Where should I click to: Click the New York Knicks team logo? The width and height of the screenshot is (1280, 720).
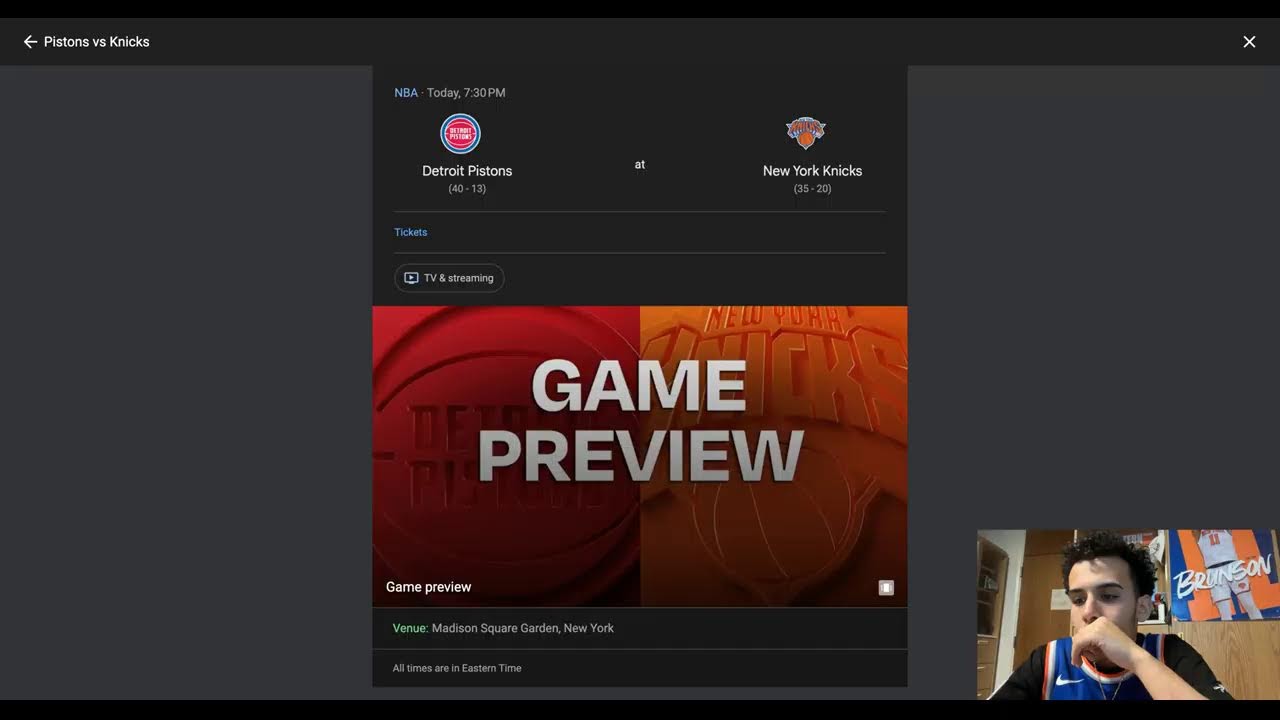point(806,133)
